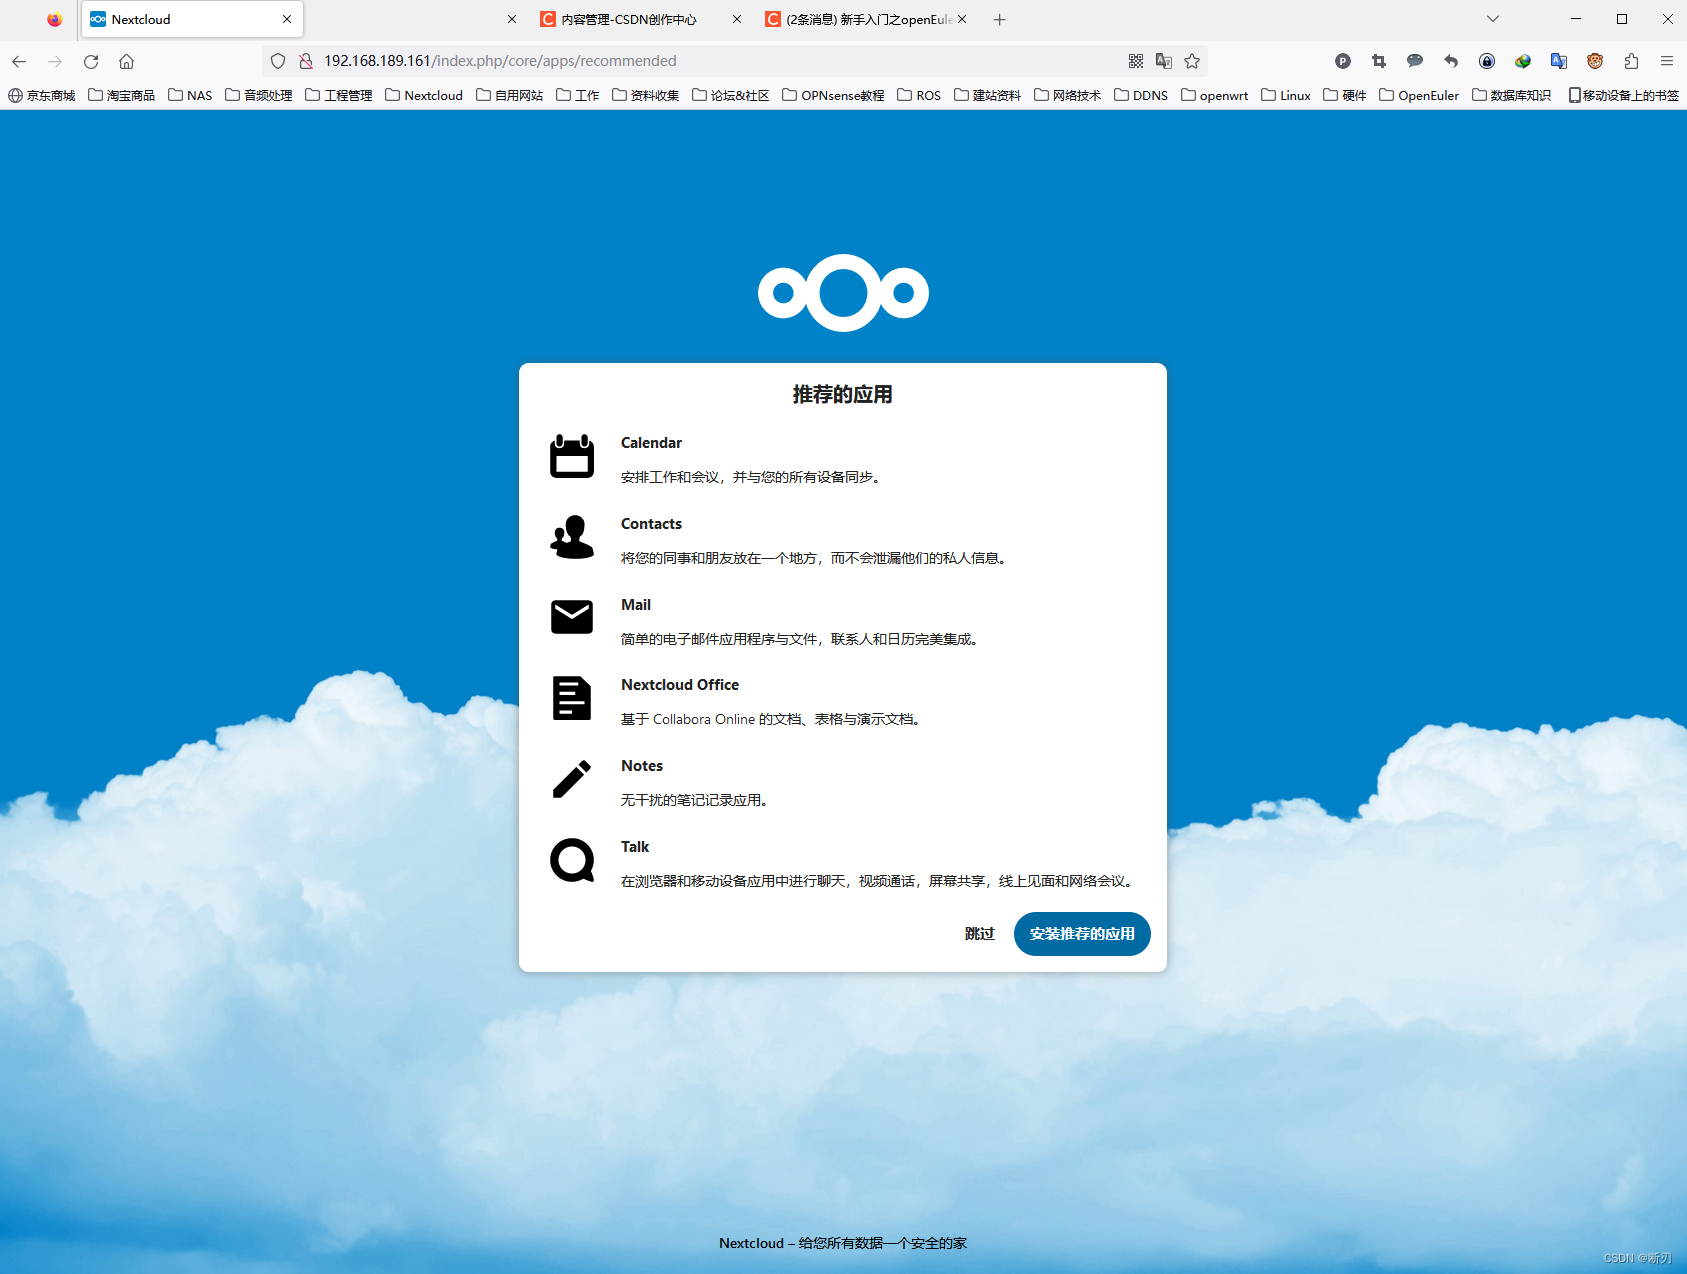Click the 安装推荐的应用 button

(1081, 933)
